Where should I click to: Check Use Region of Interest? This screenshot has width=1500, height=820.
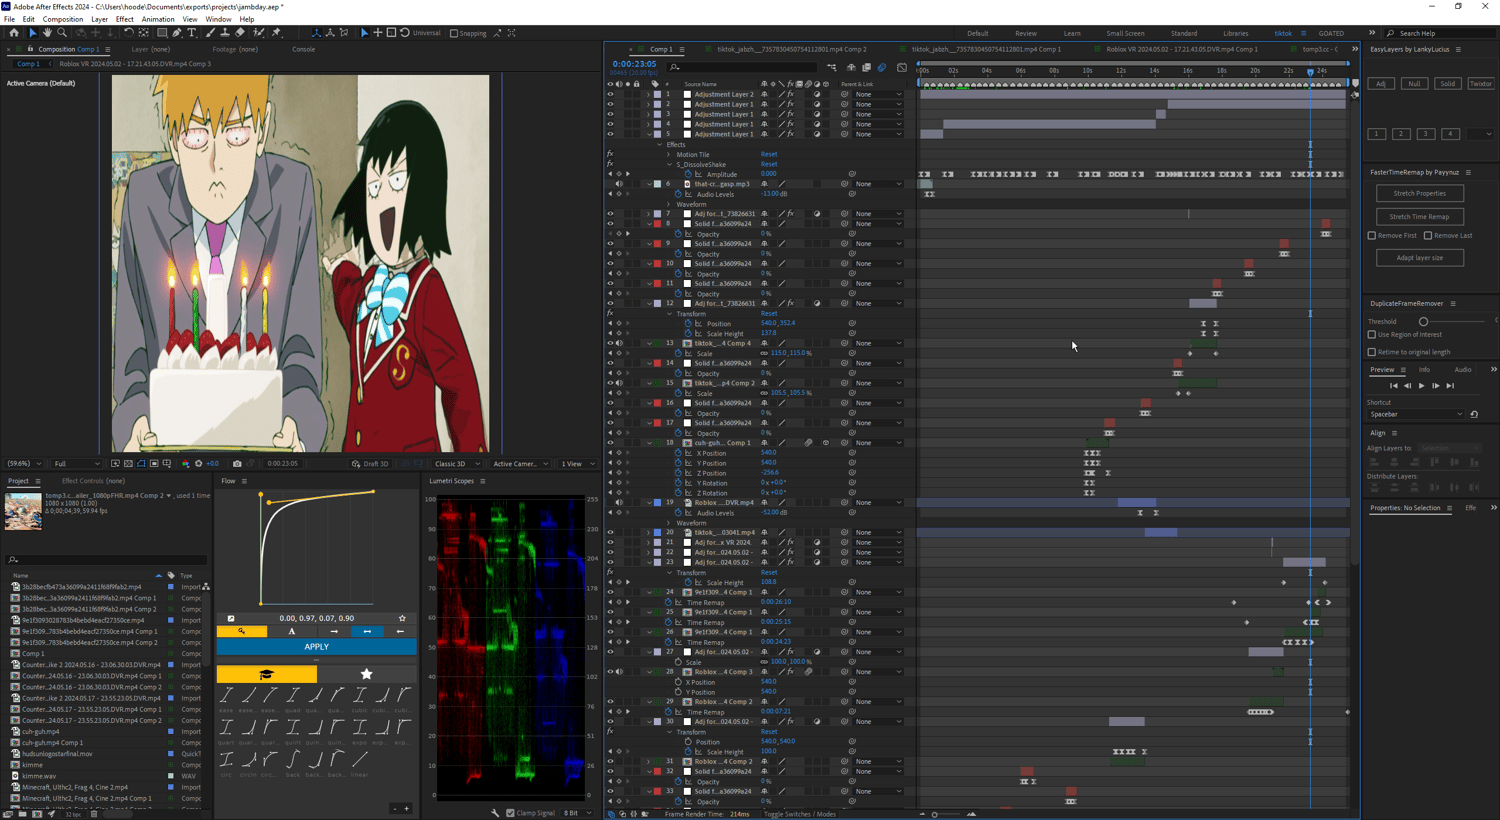point(1372,335)
